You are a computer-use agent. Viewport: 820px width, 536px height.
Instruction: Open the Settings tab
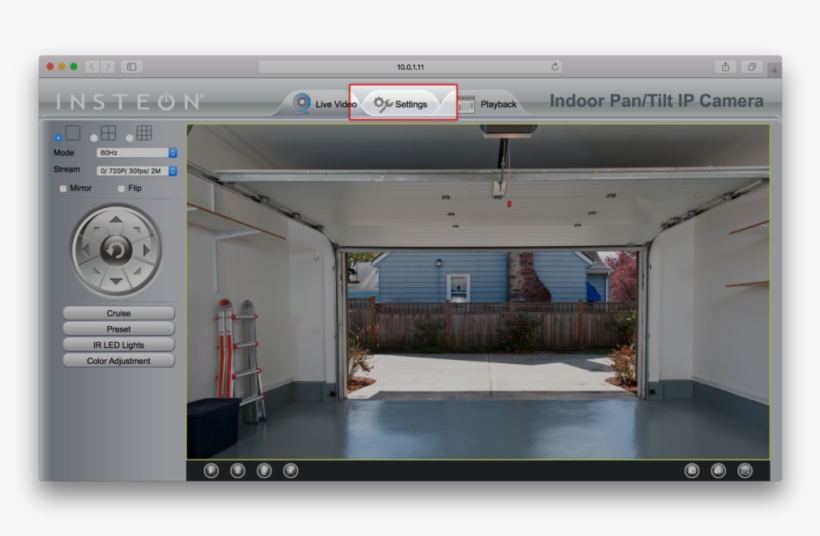pyautogui.click(x=401, y=104)
